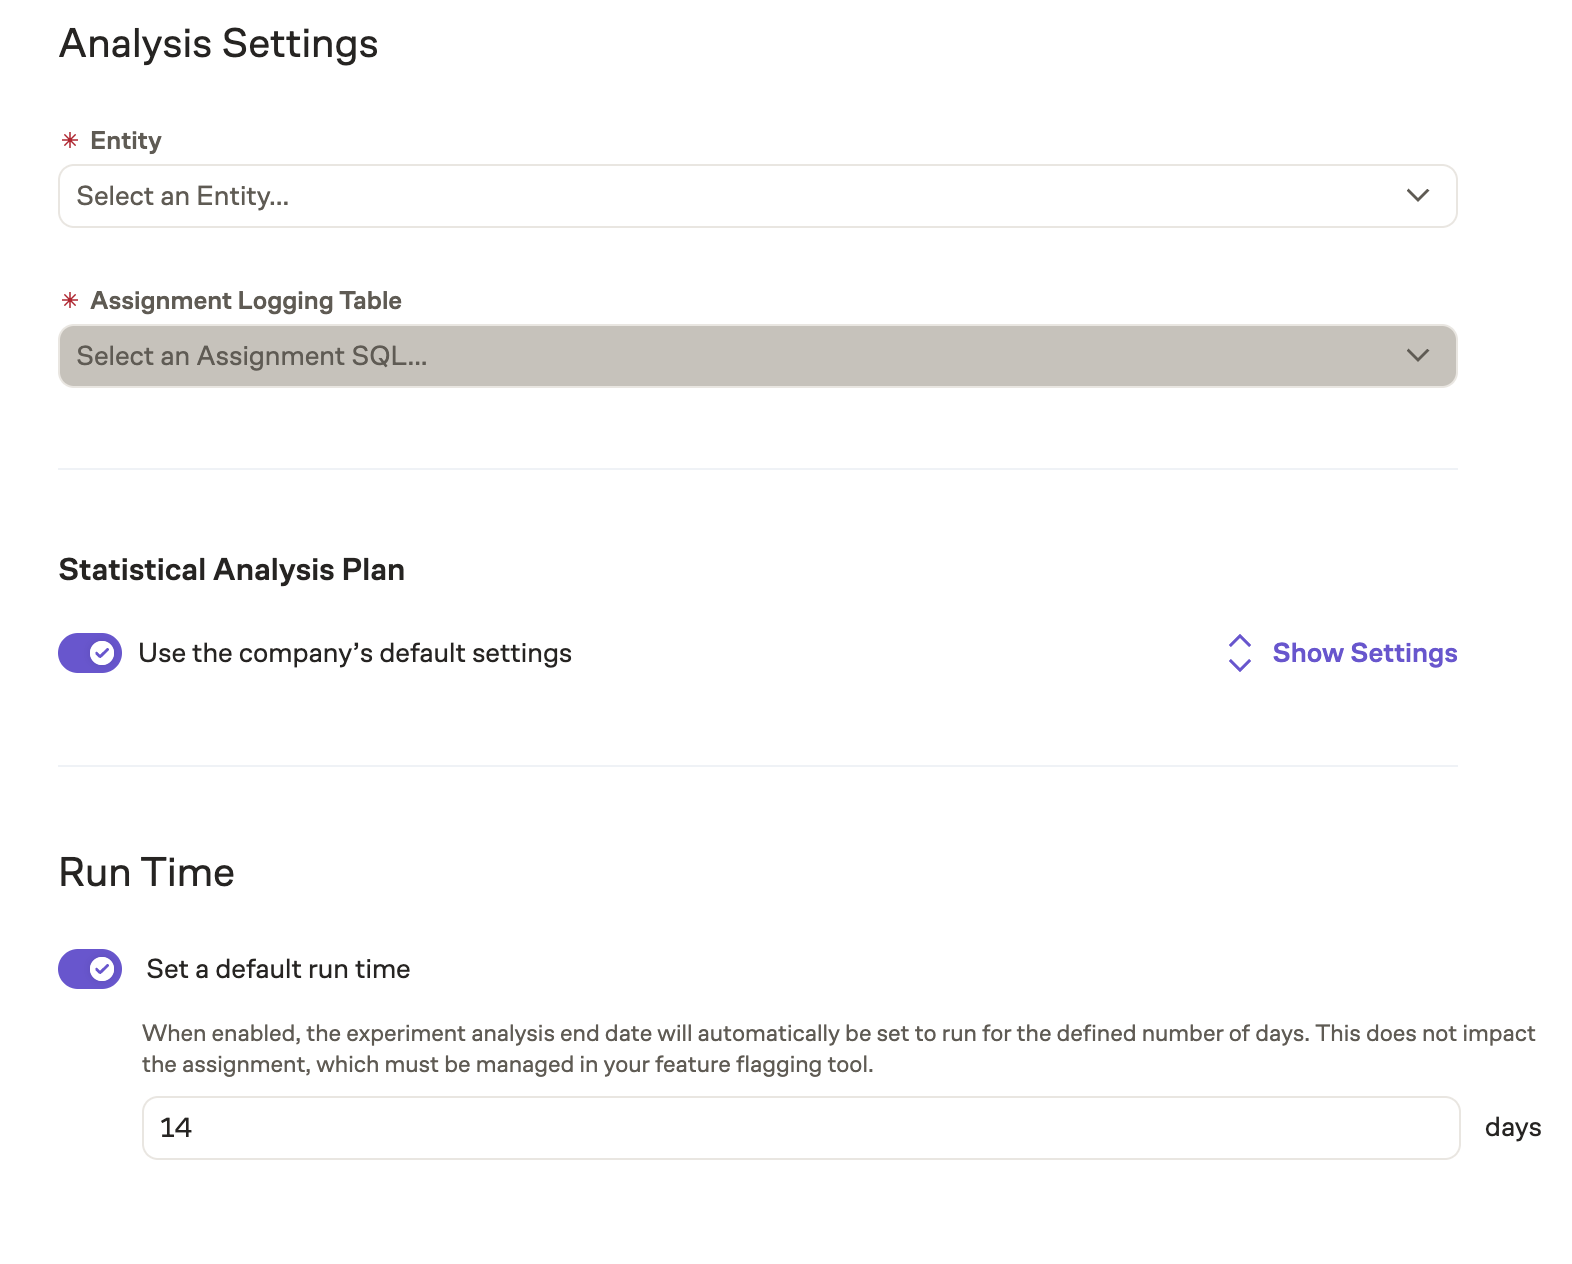The width and height of the screenshot is (1572, 1264).
Task: Click into the run time days input field
Action: 800,1128
